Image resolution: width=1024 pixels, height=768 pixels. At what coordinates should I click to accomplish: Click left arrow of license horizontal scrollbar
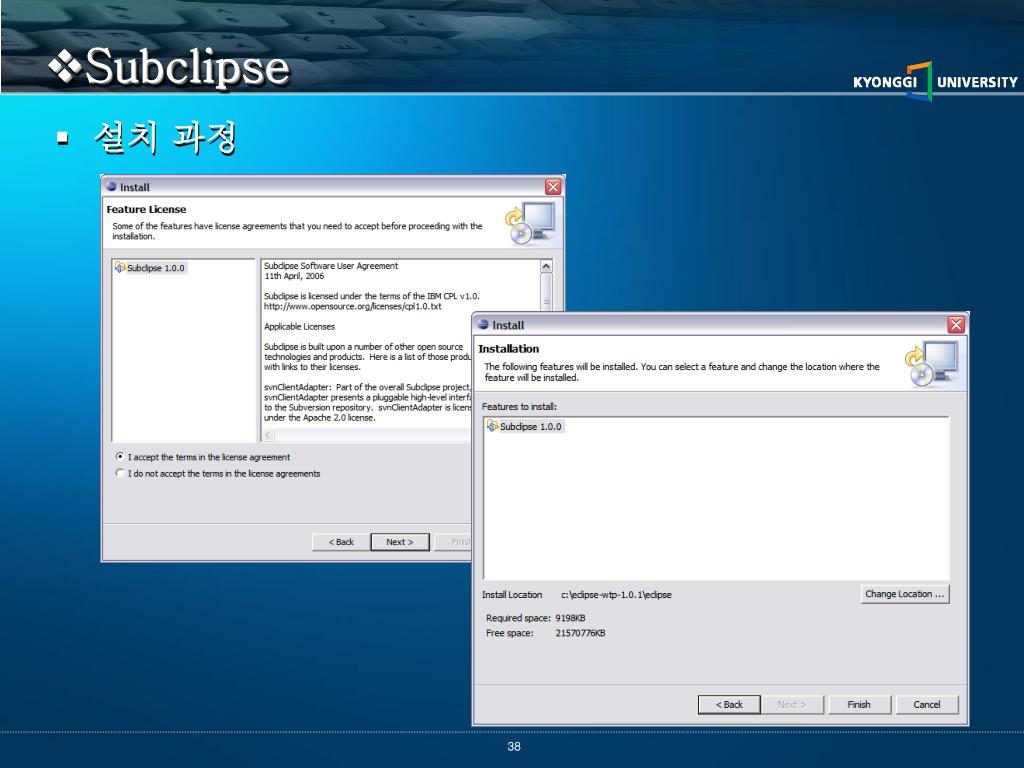coord(268,435)
